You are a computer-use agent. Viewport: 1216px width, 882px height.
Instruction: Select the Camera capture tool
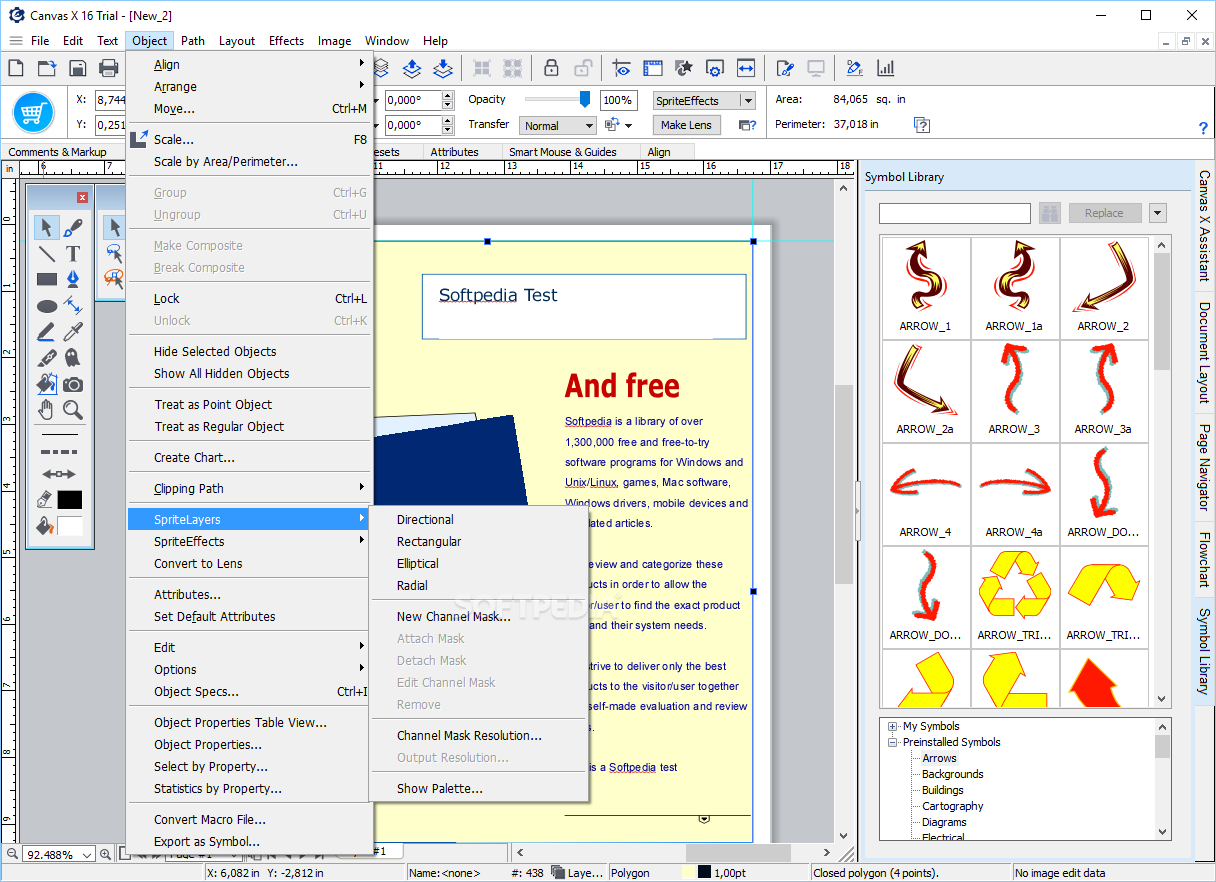pyautogui.click(x=73, y=383)
